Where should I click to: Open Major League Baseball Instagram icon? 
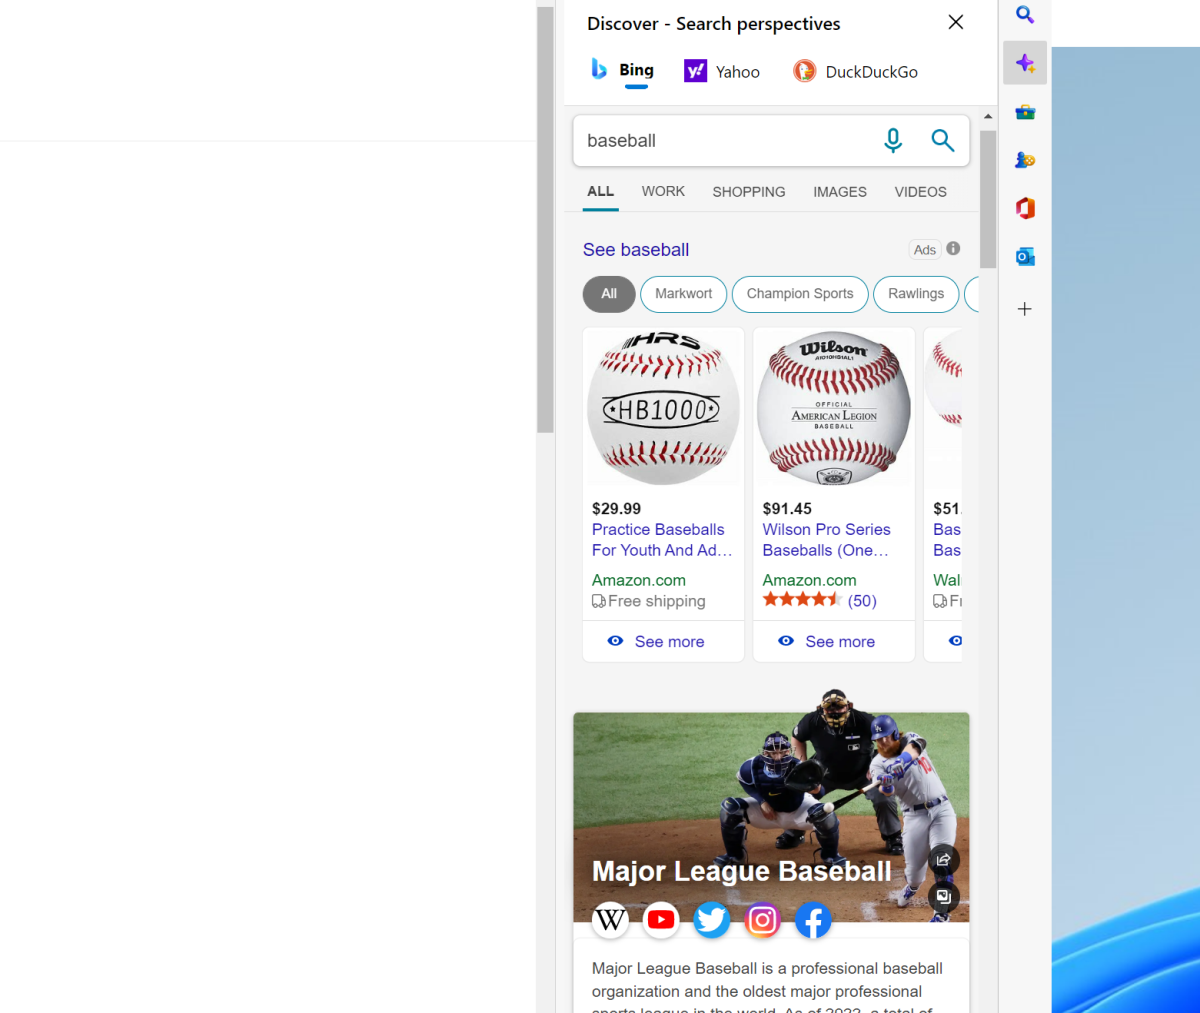click(762, 919)
